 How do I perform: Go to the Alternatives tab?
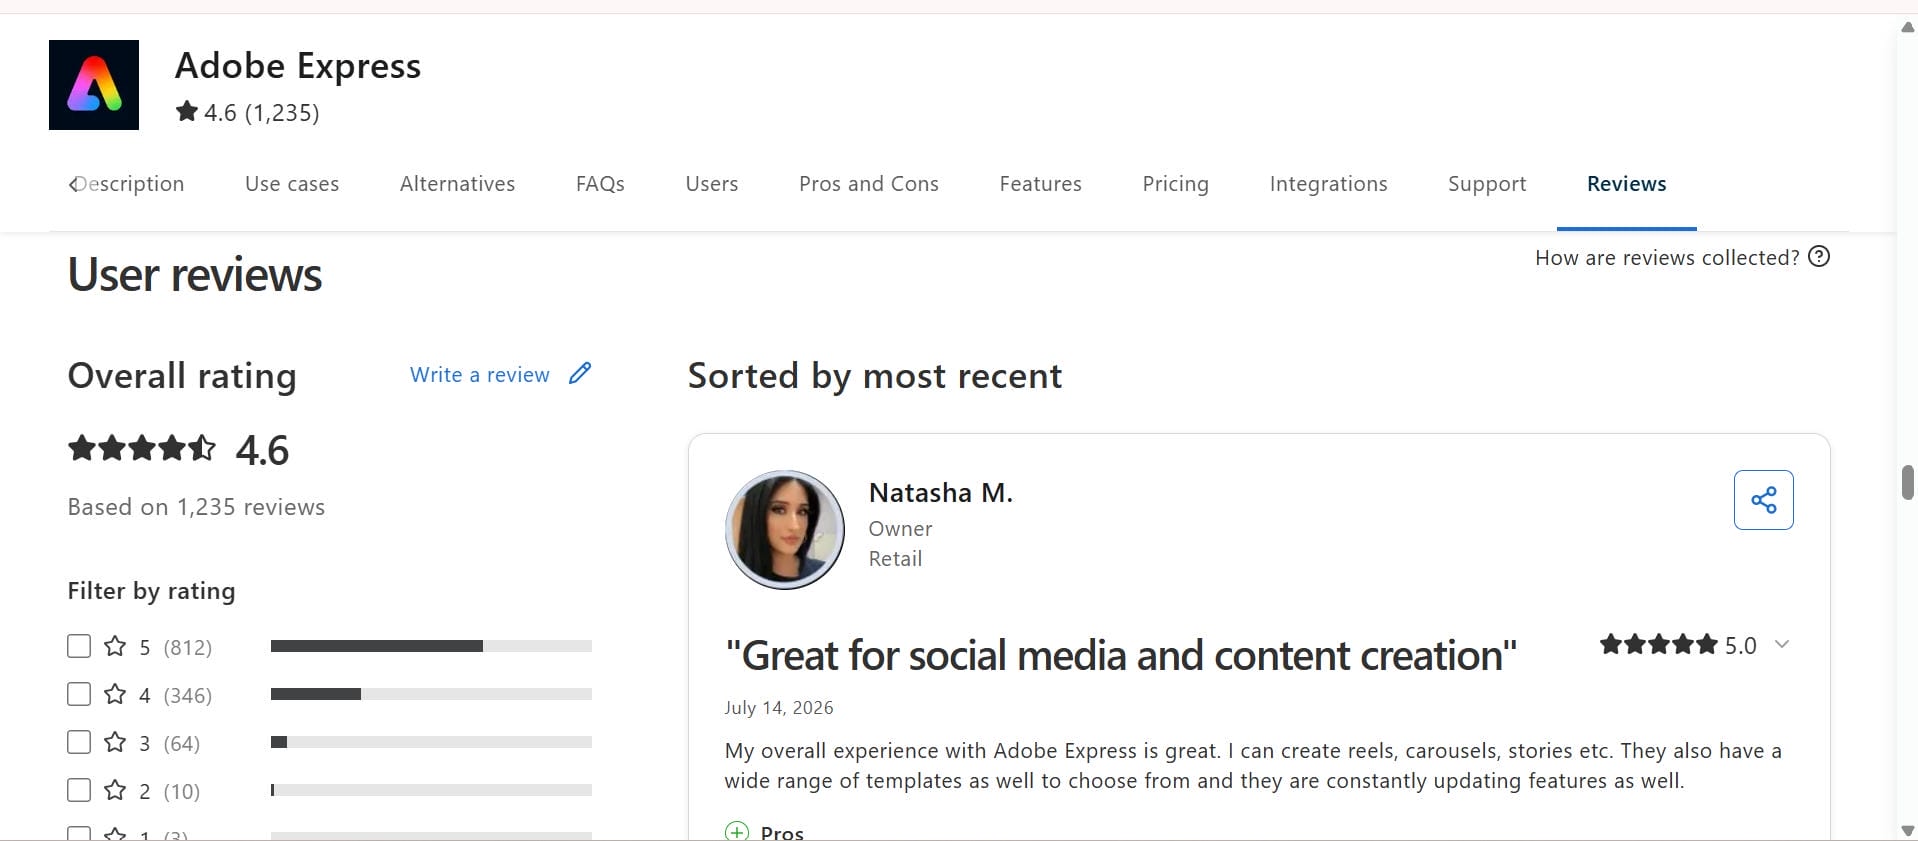point(457,184)
